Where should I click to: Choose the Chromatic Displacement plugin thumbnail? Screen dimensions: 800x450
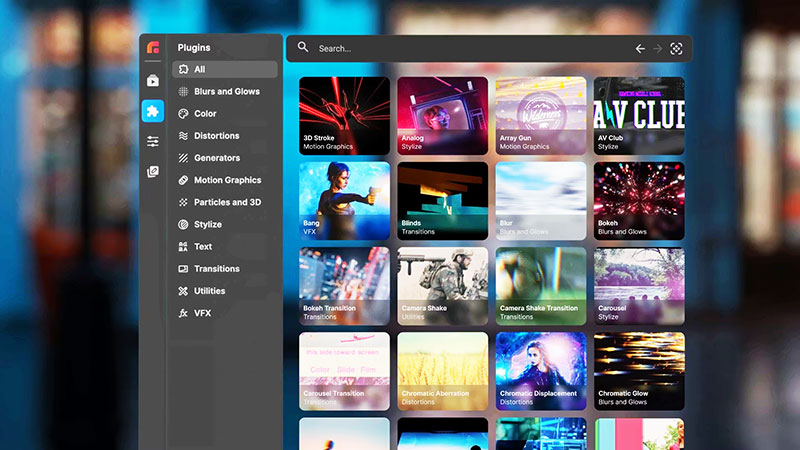540,370
